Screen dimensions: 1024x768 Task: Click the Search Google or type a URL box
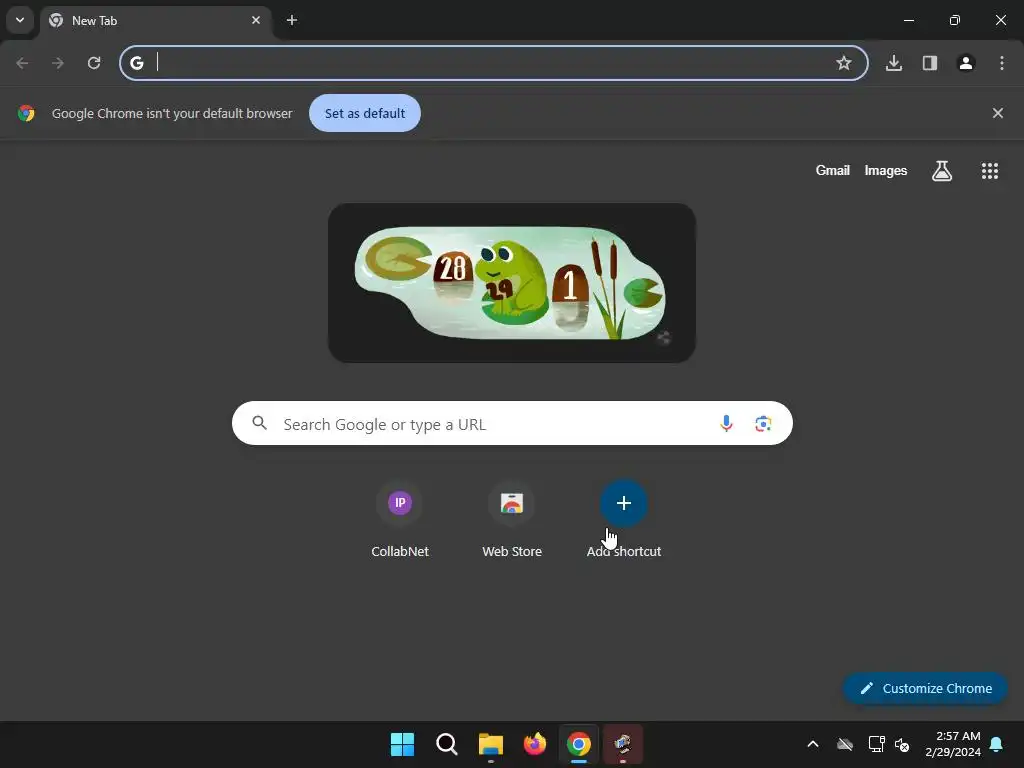coord(512,423)
